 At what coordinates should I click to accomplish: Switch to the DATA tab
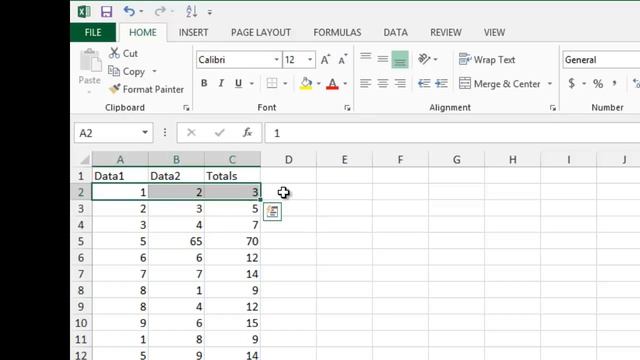(x=396, y=33)
